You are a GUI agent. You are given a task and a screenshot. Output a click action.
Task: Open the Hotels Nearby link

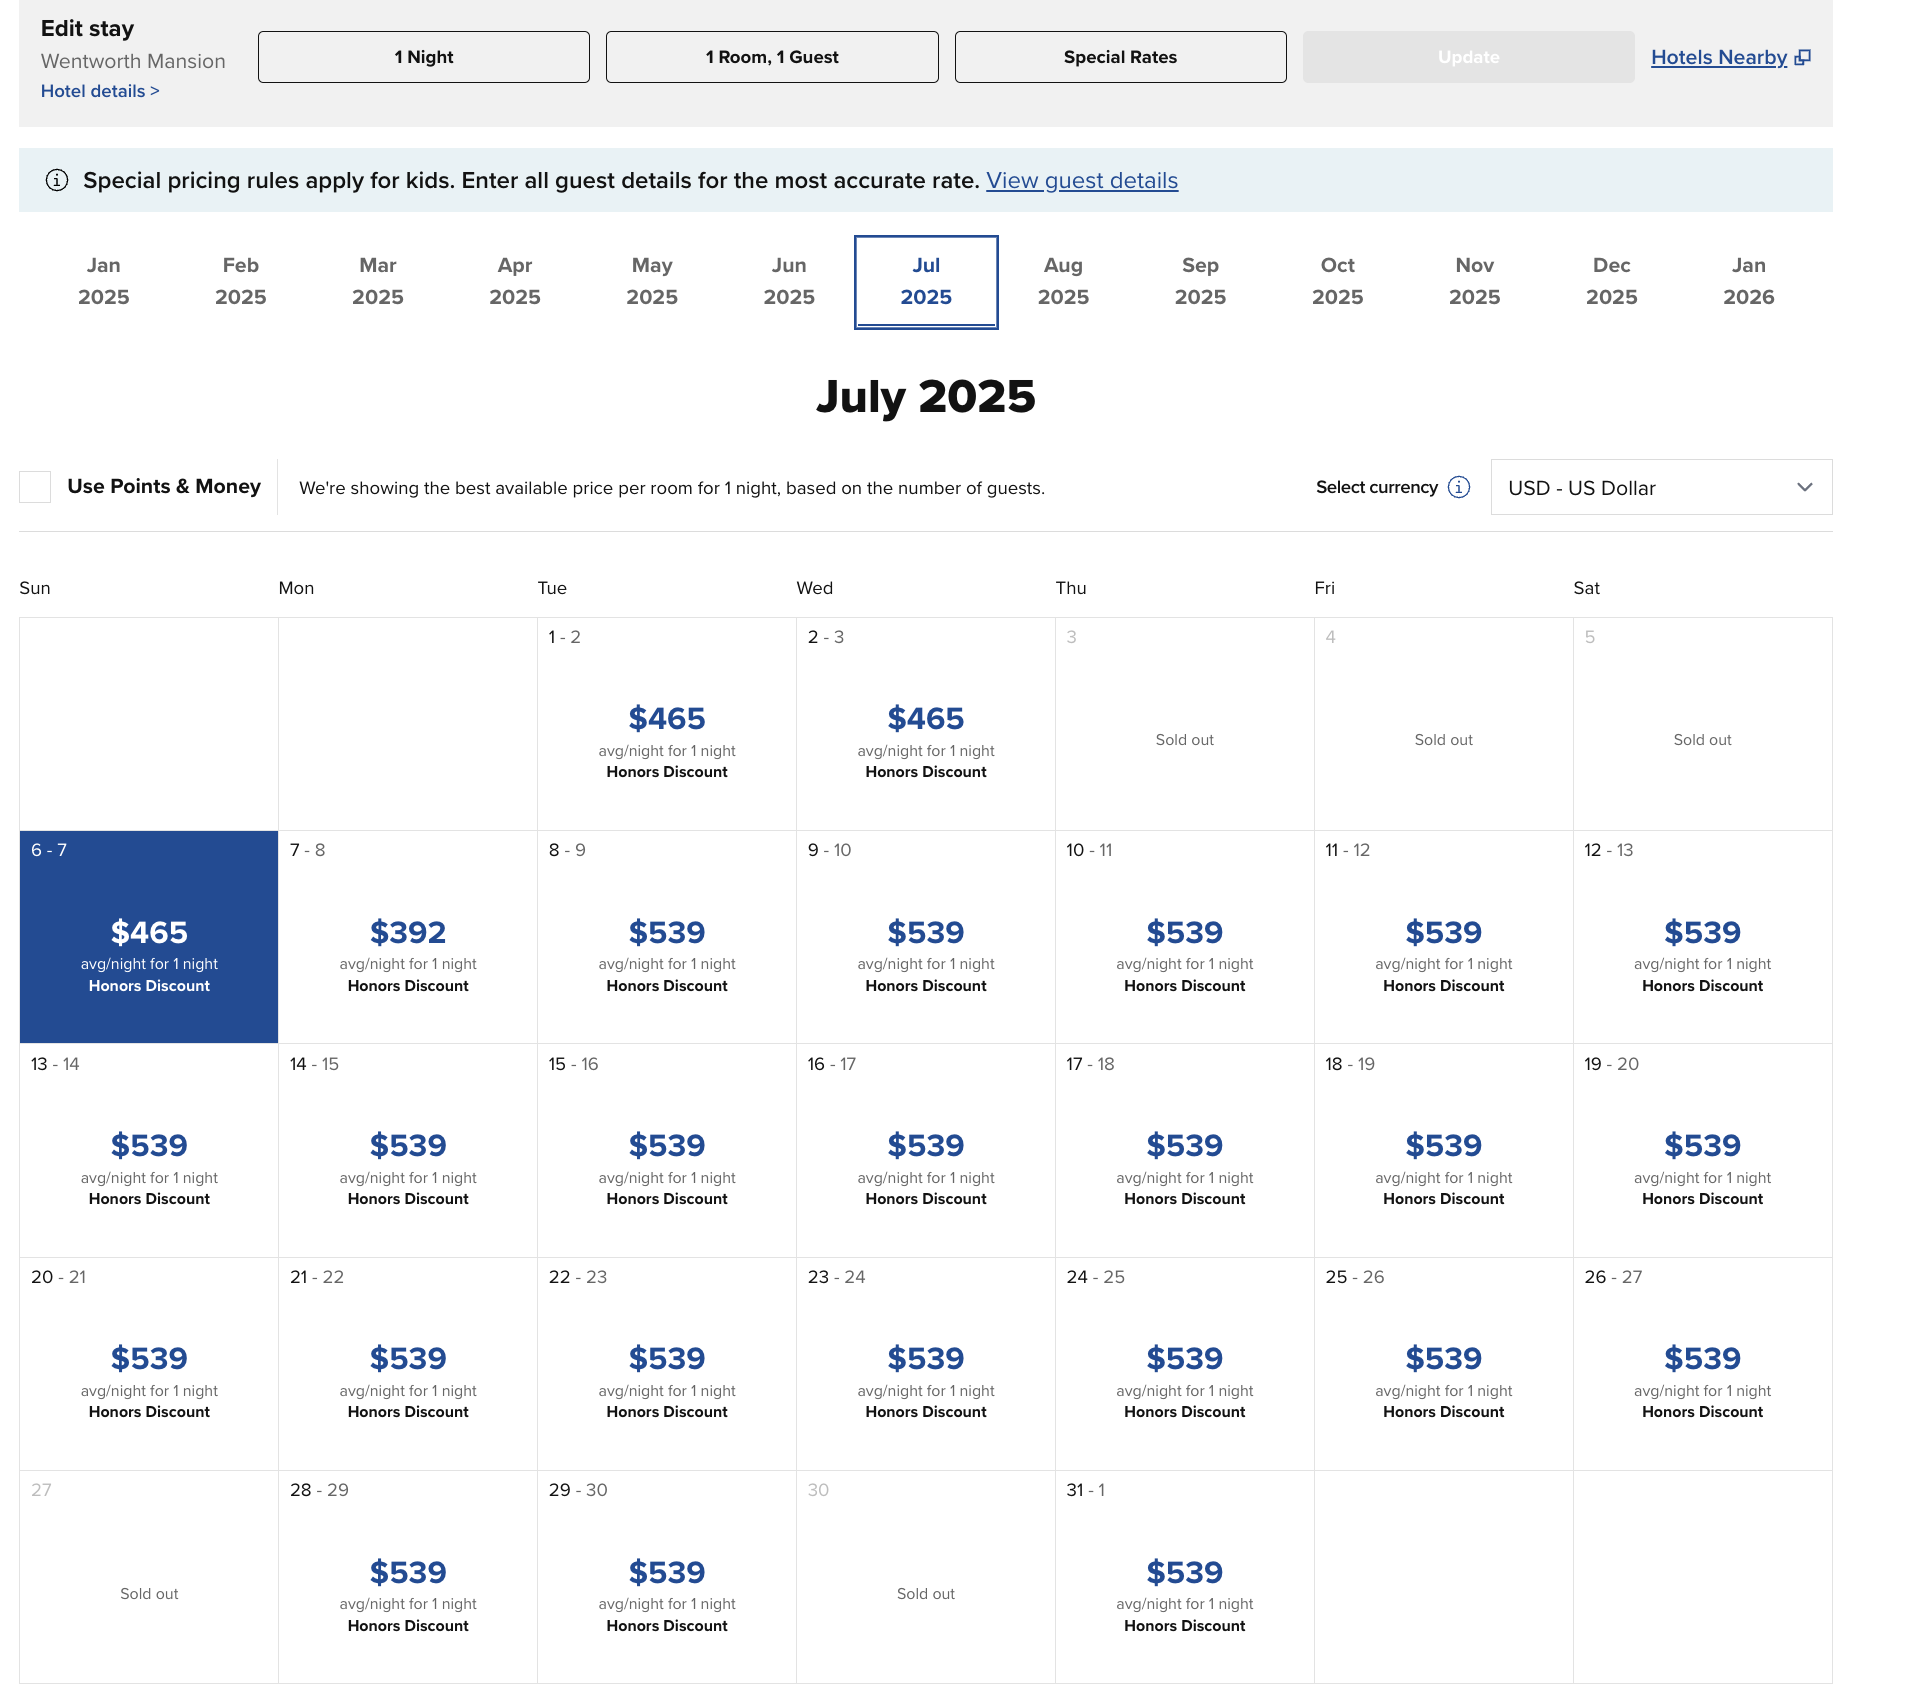1718,58
